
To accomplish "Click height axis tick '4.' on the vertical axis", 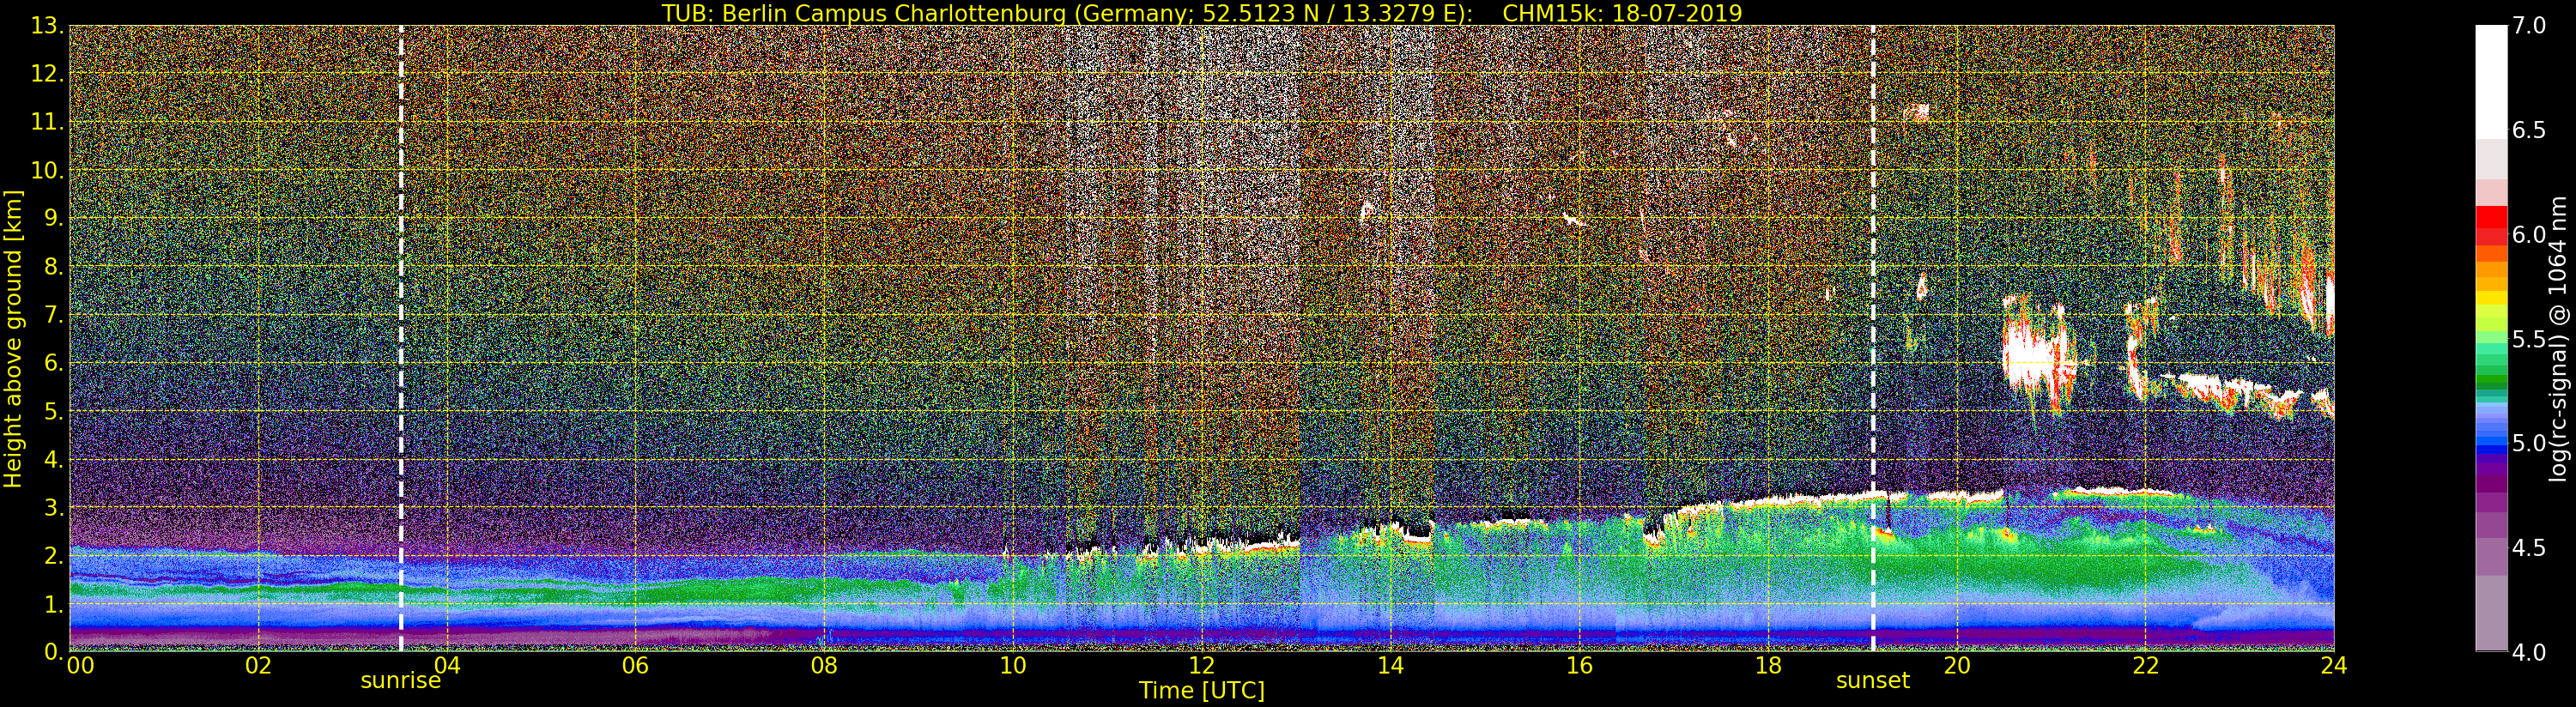I will [x=53, y=459].
